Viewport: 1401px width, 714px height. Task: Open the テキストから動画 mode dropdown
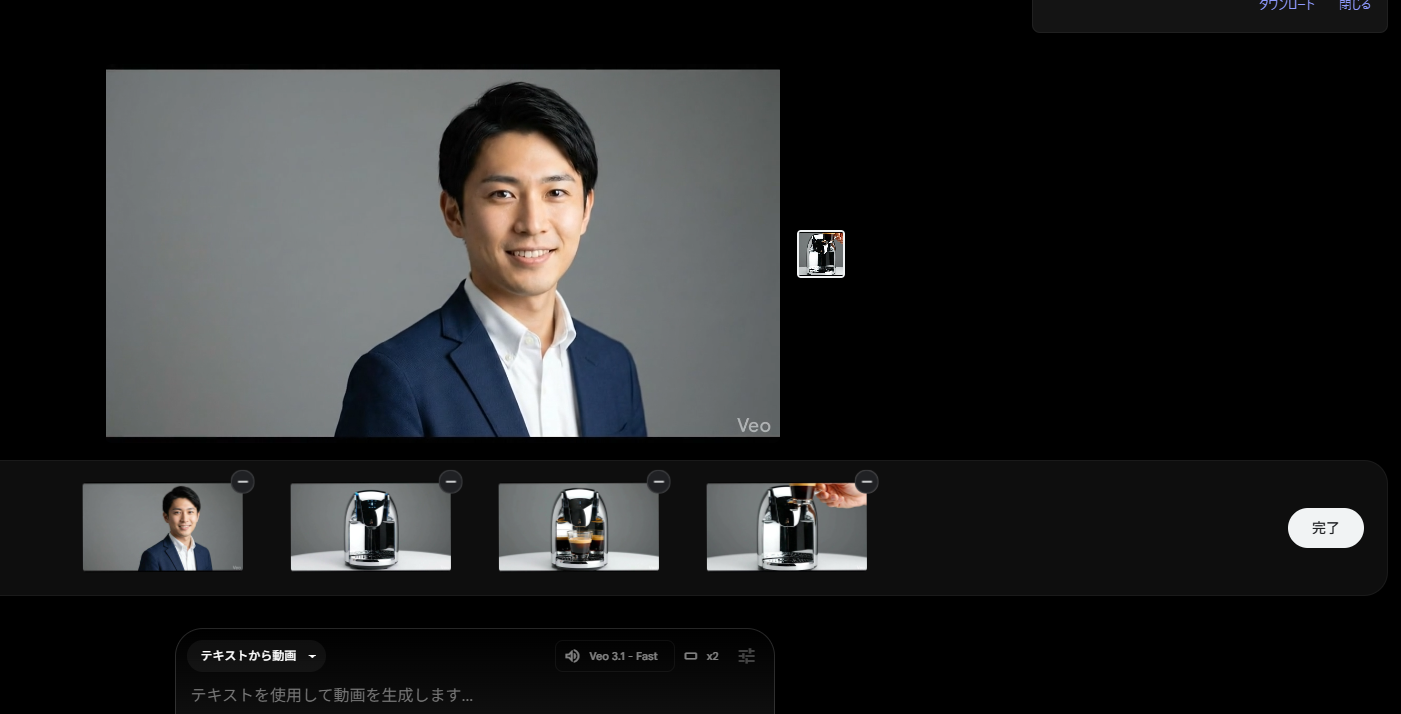256,656
